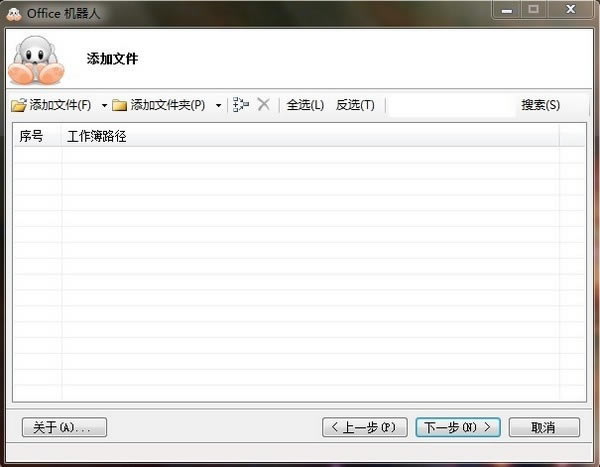The image size is (600, 467).
Task: Invert selection with 反选(T)
Action: (355, 105)
